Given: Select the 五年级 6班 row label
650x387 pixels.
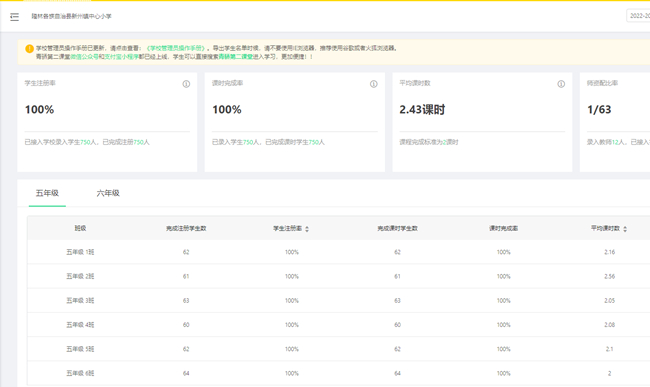Looking at the screenshot, I should point(80,373).
